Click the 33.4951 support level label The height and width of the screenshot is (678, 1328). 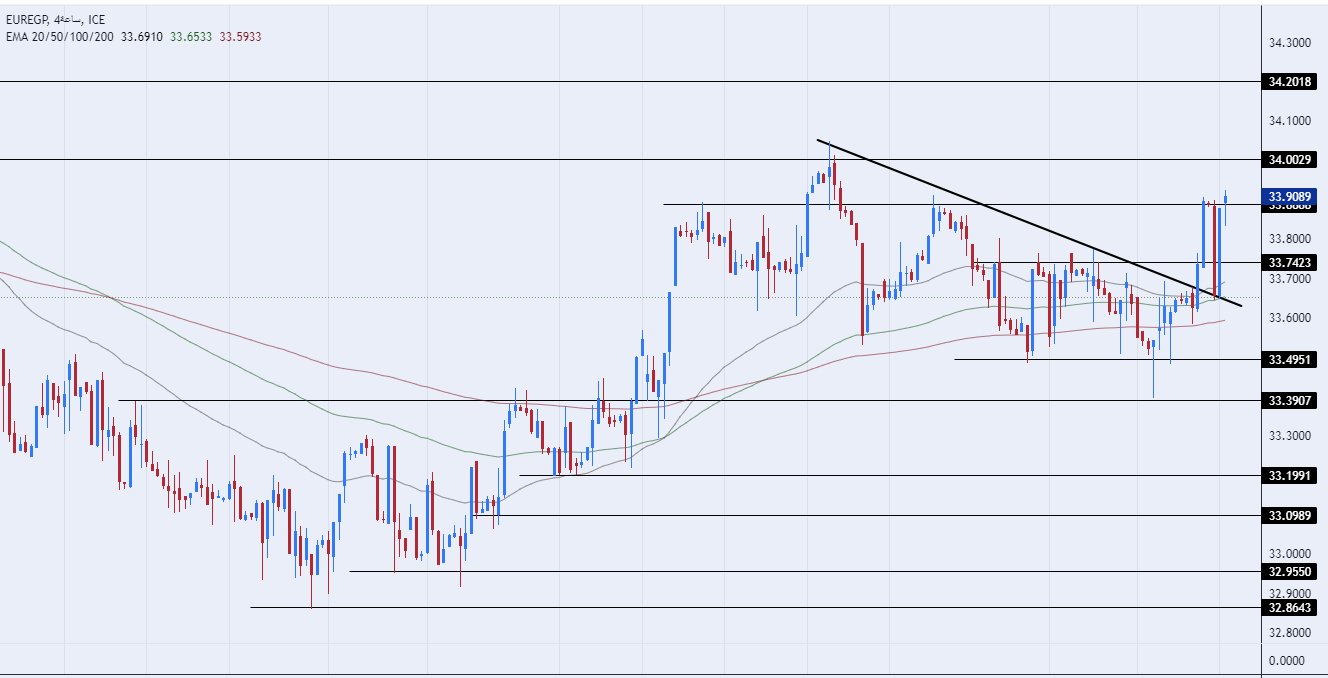pyautogui.click(x=1289, y=360)
